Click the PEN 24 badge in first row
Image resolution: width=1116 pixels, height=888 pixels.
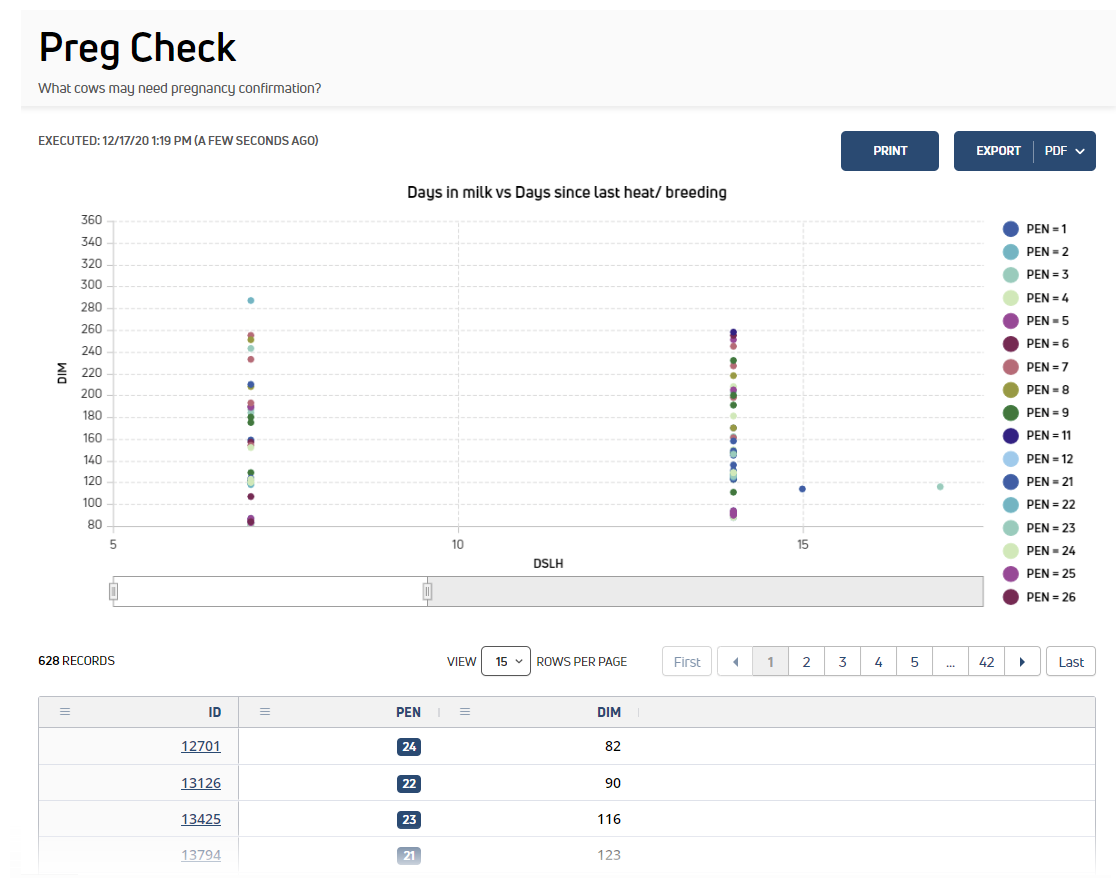click(409, 746)
